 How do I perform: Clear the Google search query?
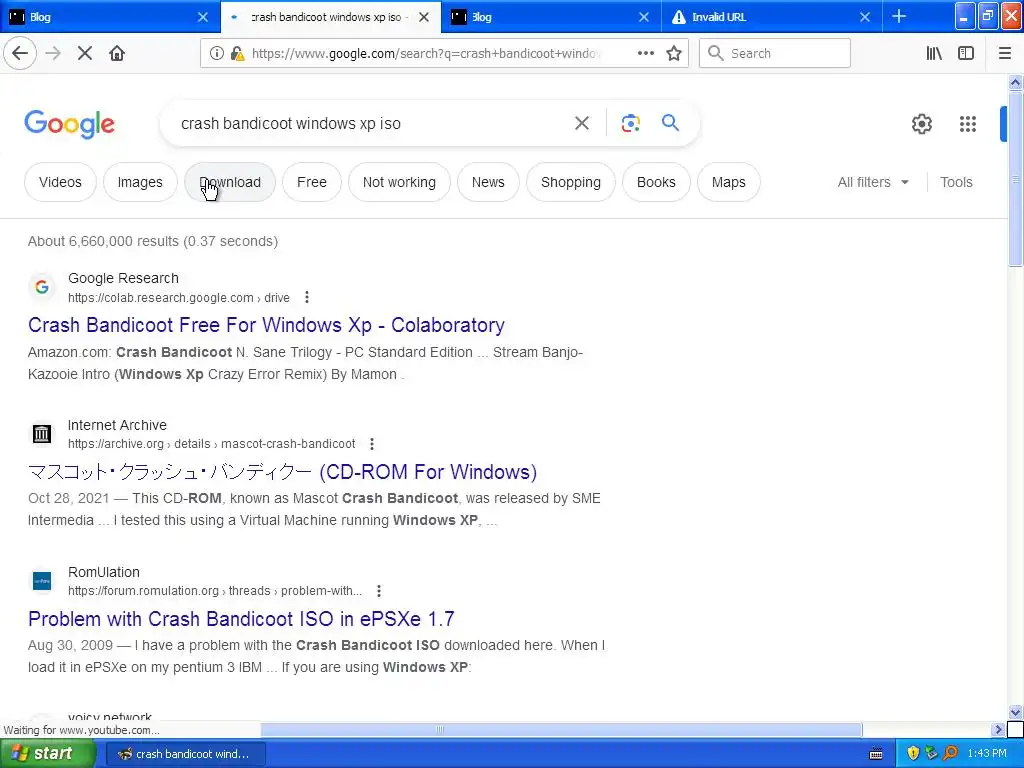click(x=582, y=123)
